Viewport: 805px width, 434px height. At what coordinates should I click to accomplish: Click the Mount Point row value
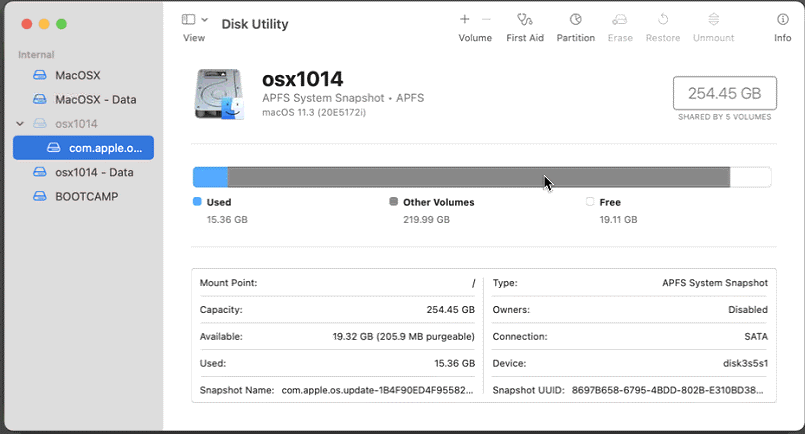tap(473, 283)
